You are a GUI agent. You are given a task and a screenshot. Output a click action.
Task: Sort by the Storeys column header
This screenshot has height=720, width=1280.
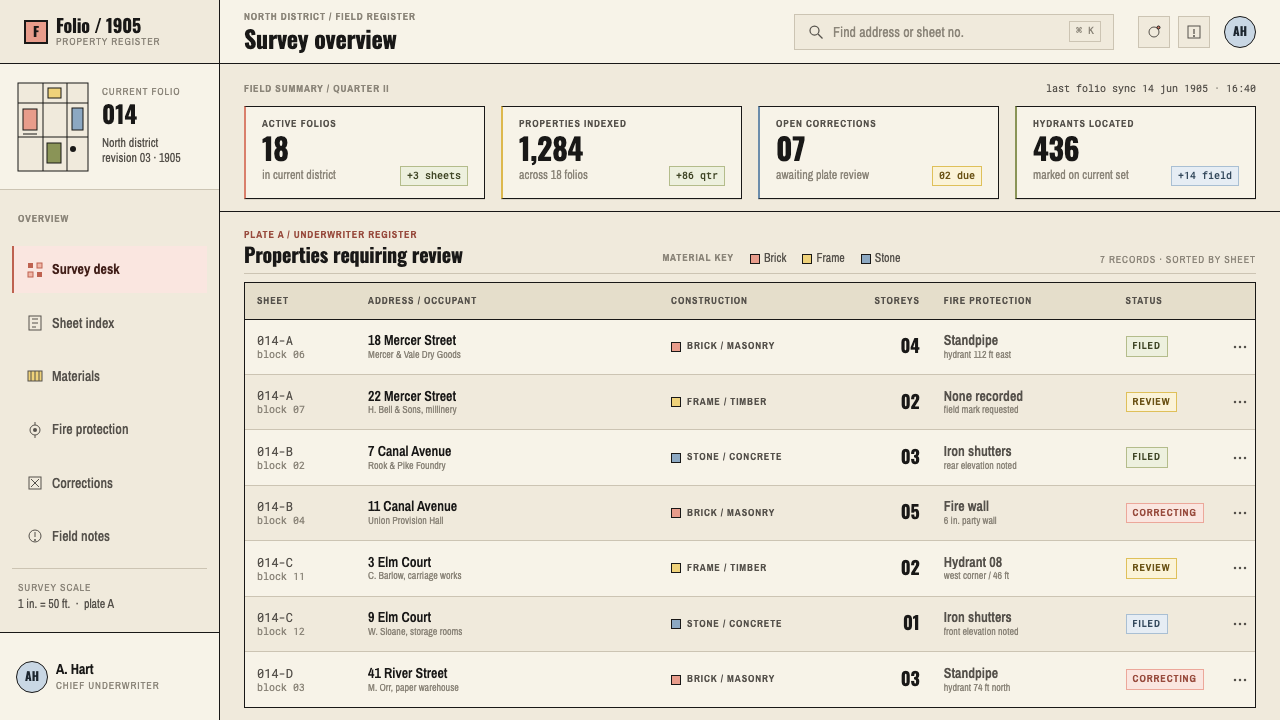[897, 301]
